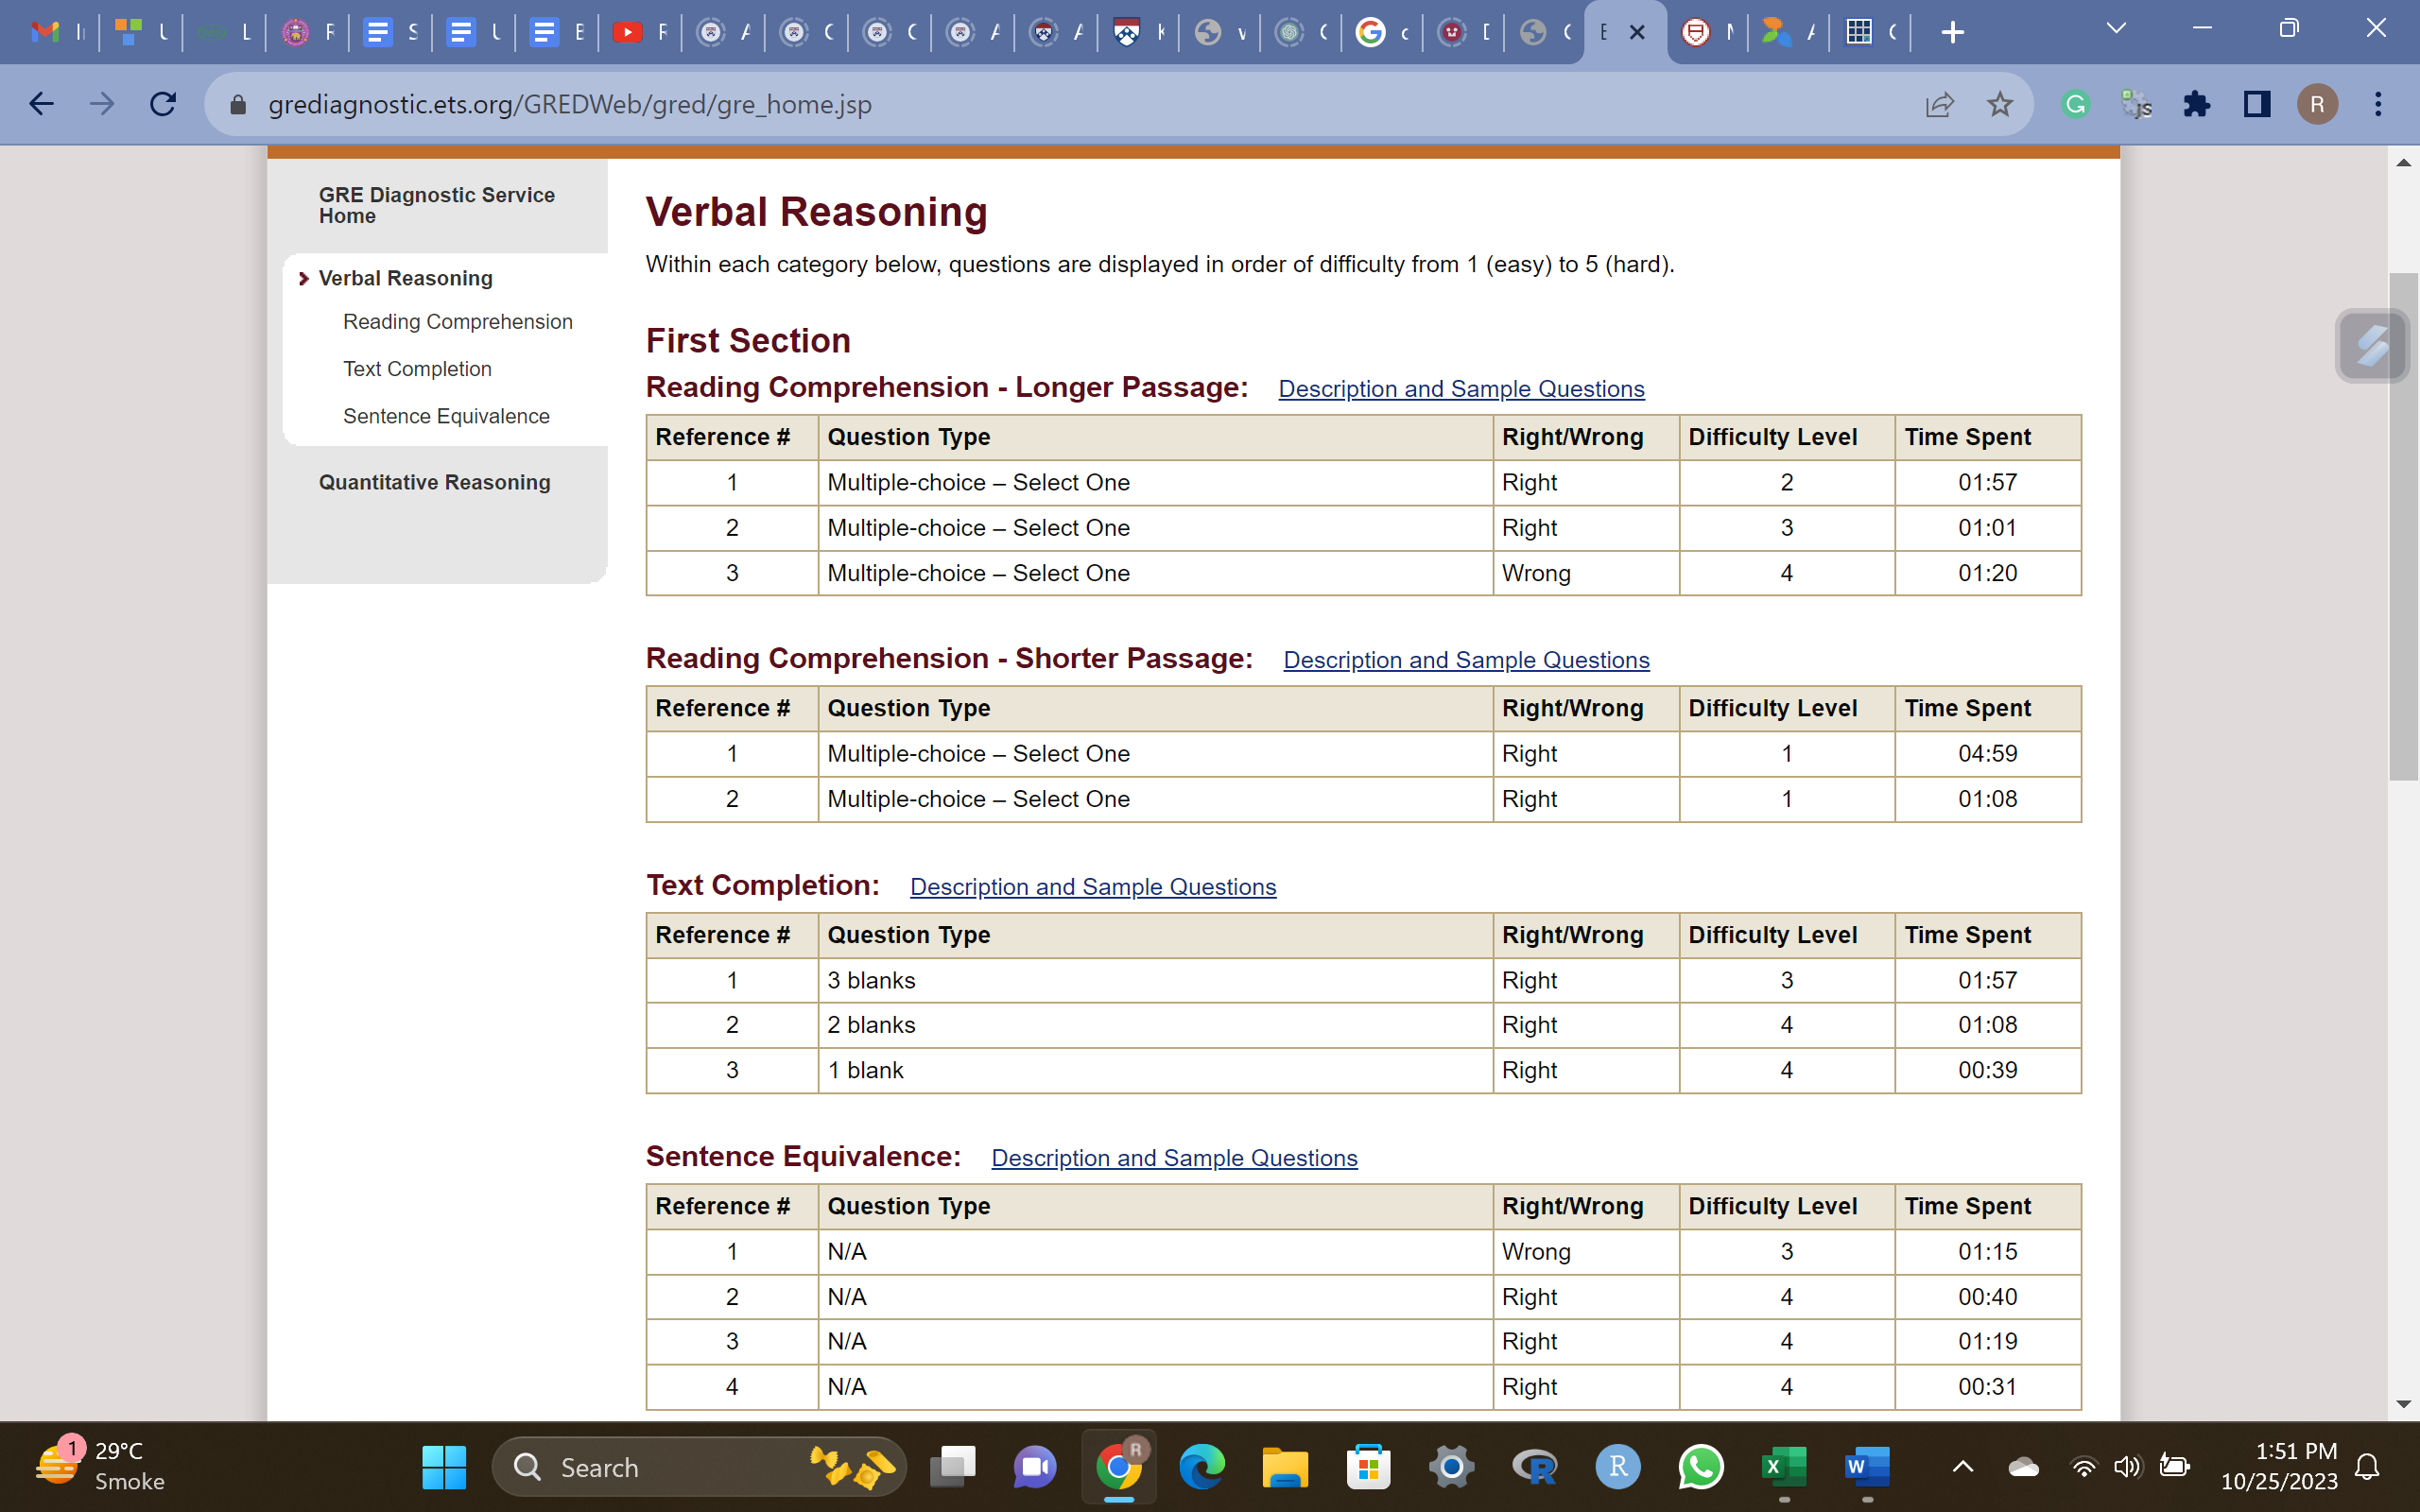
Task: Switch to the YouTube tab
Action: pos(628,33)
